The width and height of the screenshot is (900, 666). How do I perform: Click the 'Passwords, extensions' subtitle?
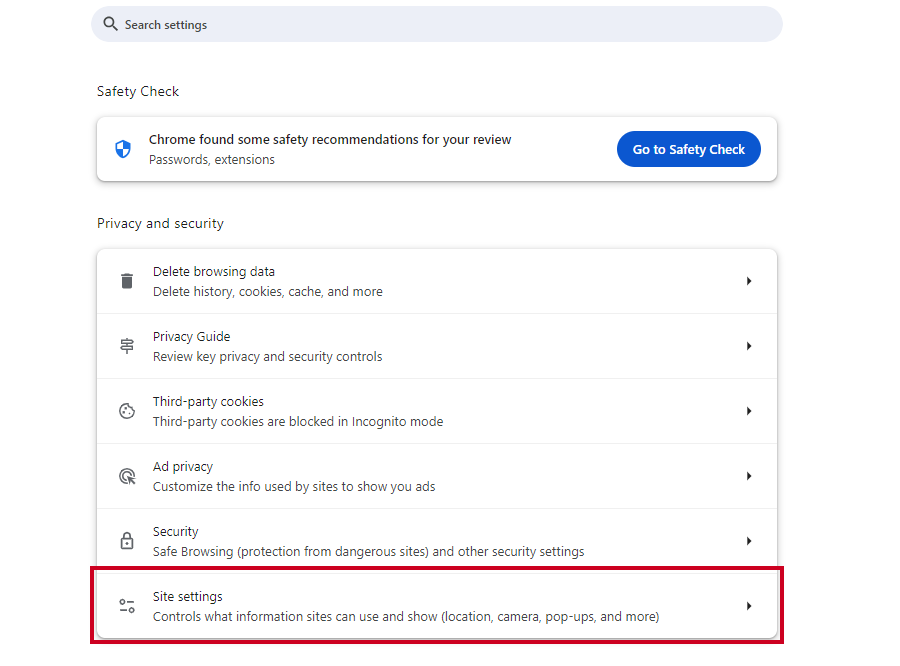click(x=212, y=160)
